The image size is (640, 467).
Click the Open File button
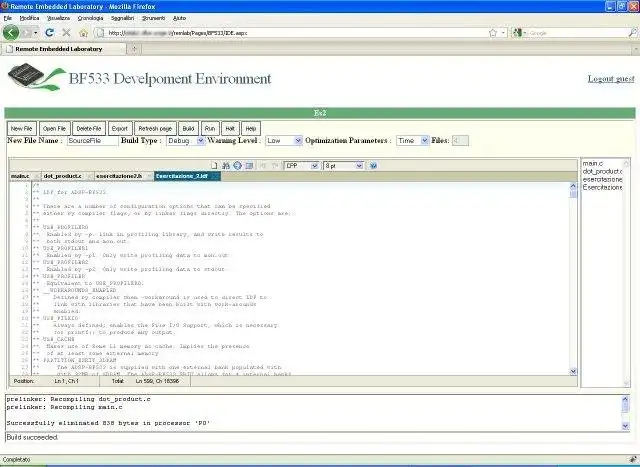[54, 128]
